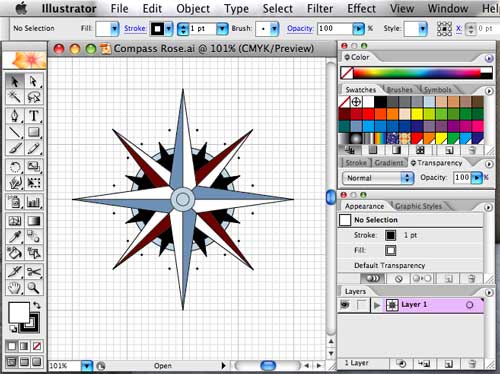500x374 pixels.
Task: Open the Object menu
Action: (193, 8)
